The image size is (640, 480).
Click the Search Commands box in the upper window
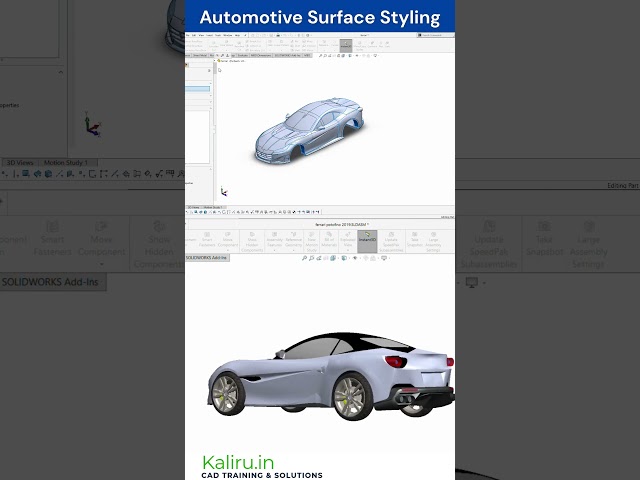[436, 35]
